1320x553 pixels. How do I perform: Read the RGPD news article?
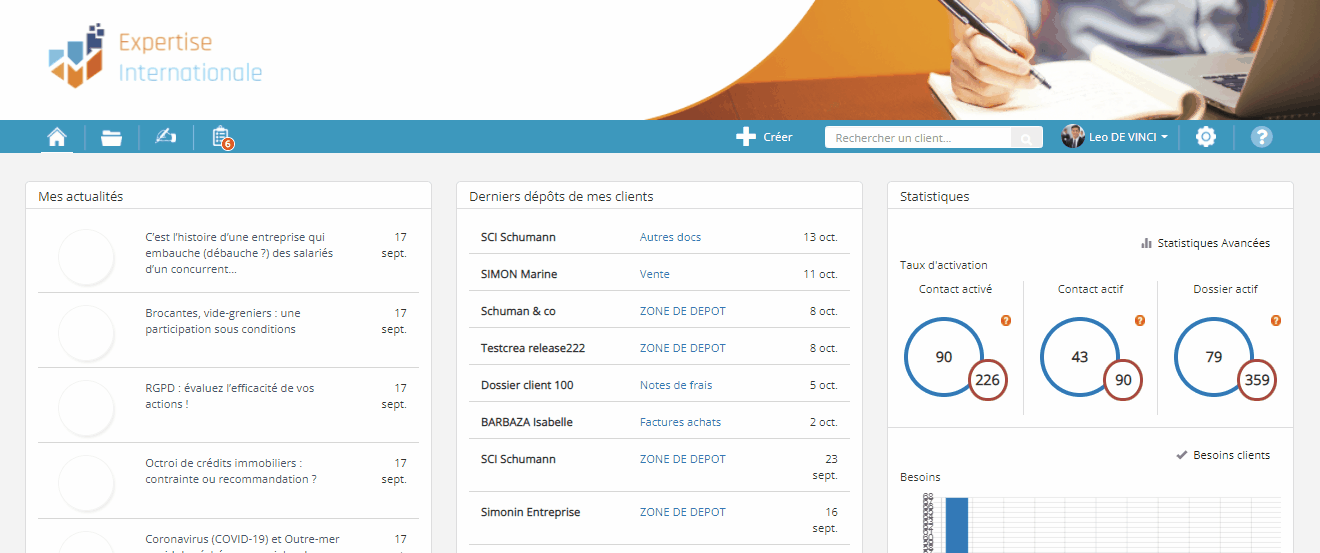pos(230,396)
